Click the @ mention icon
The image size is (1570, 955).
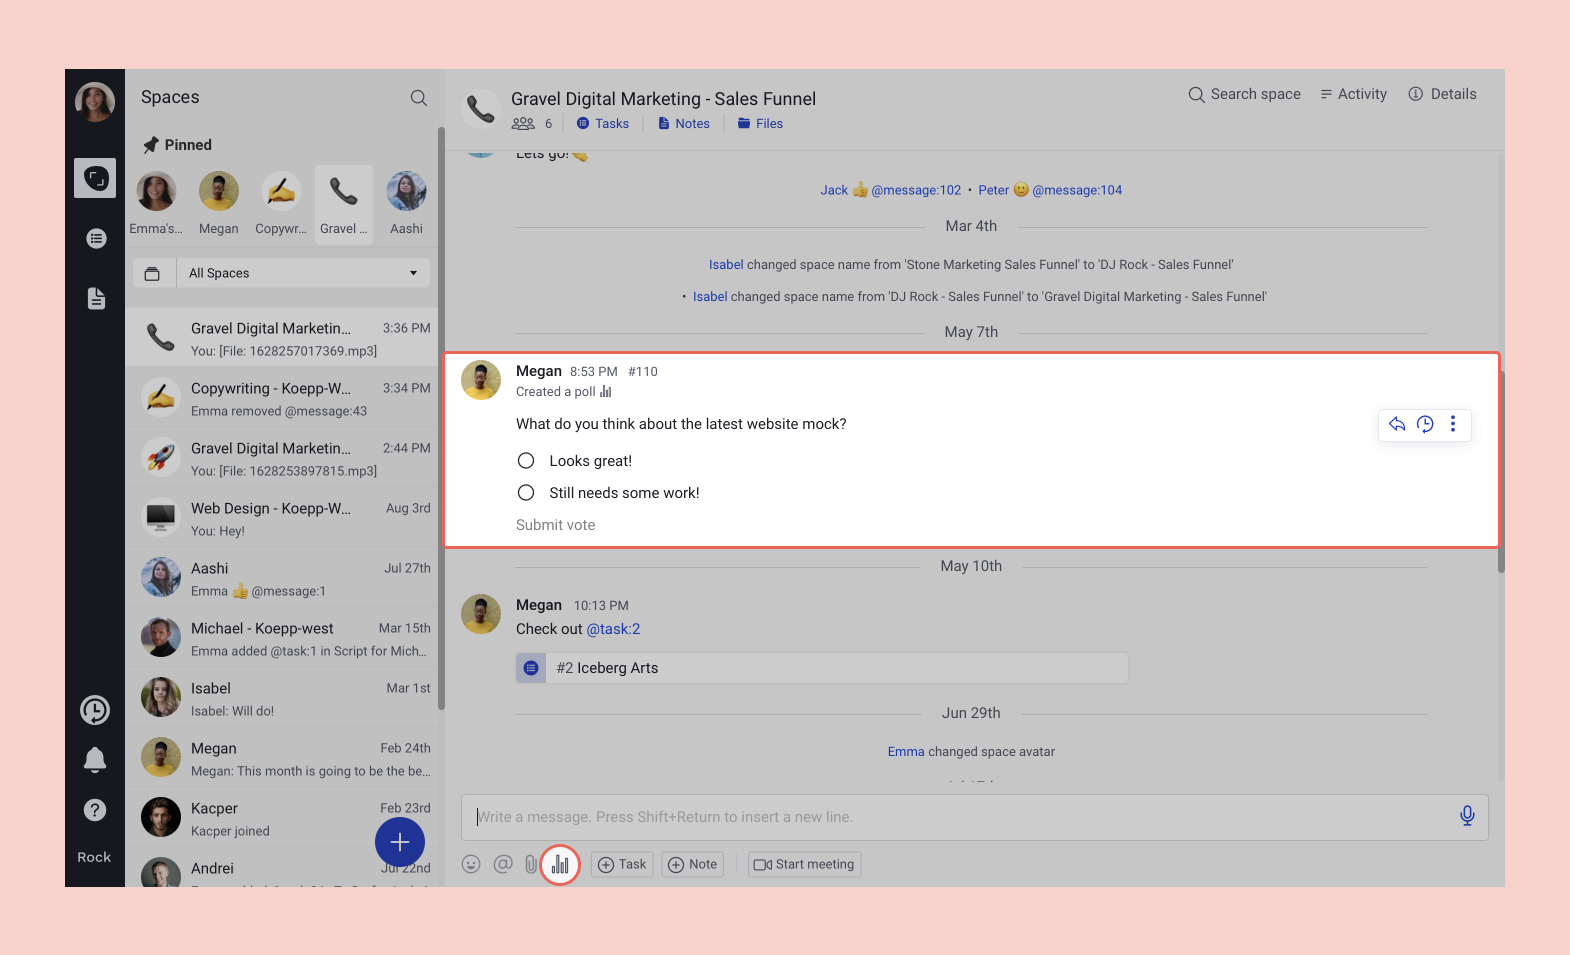coord(503,865)
